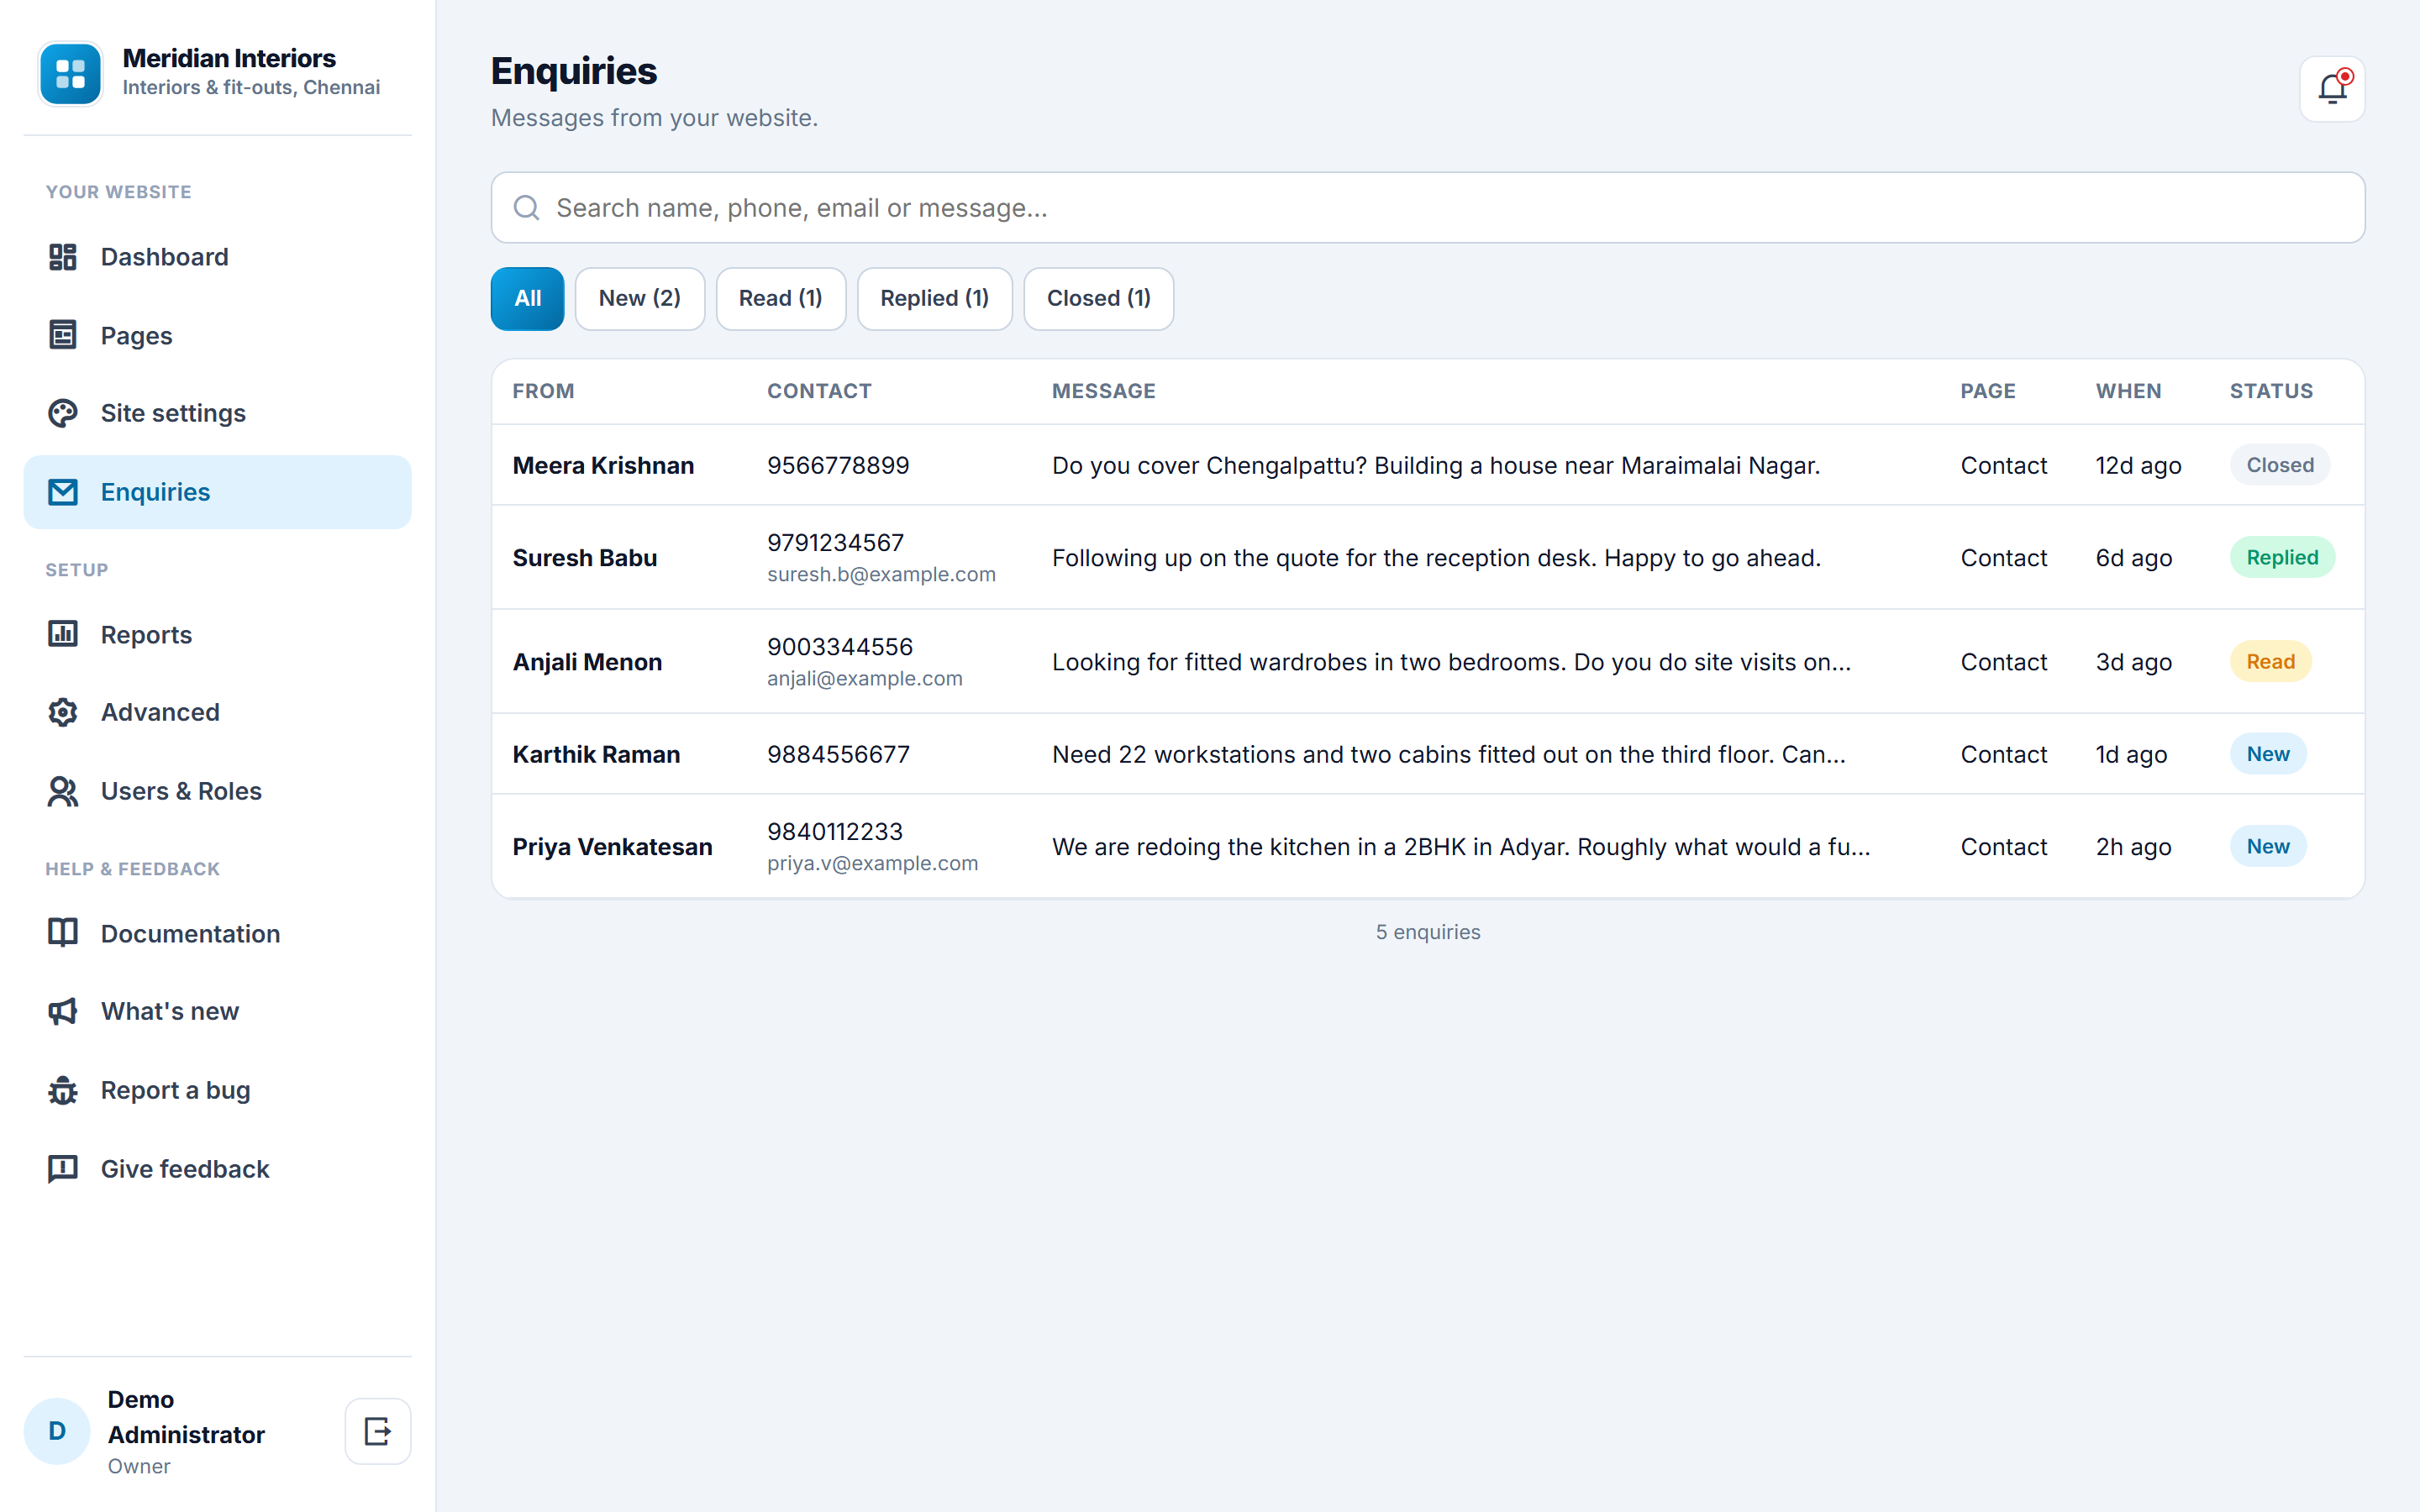
Task: Click the Advanced gear icon
Action: 63,712
